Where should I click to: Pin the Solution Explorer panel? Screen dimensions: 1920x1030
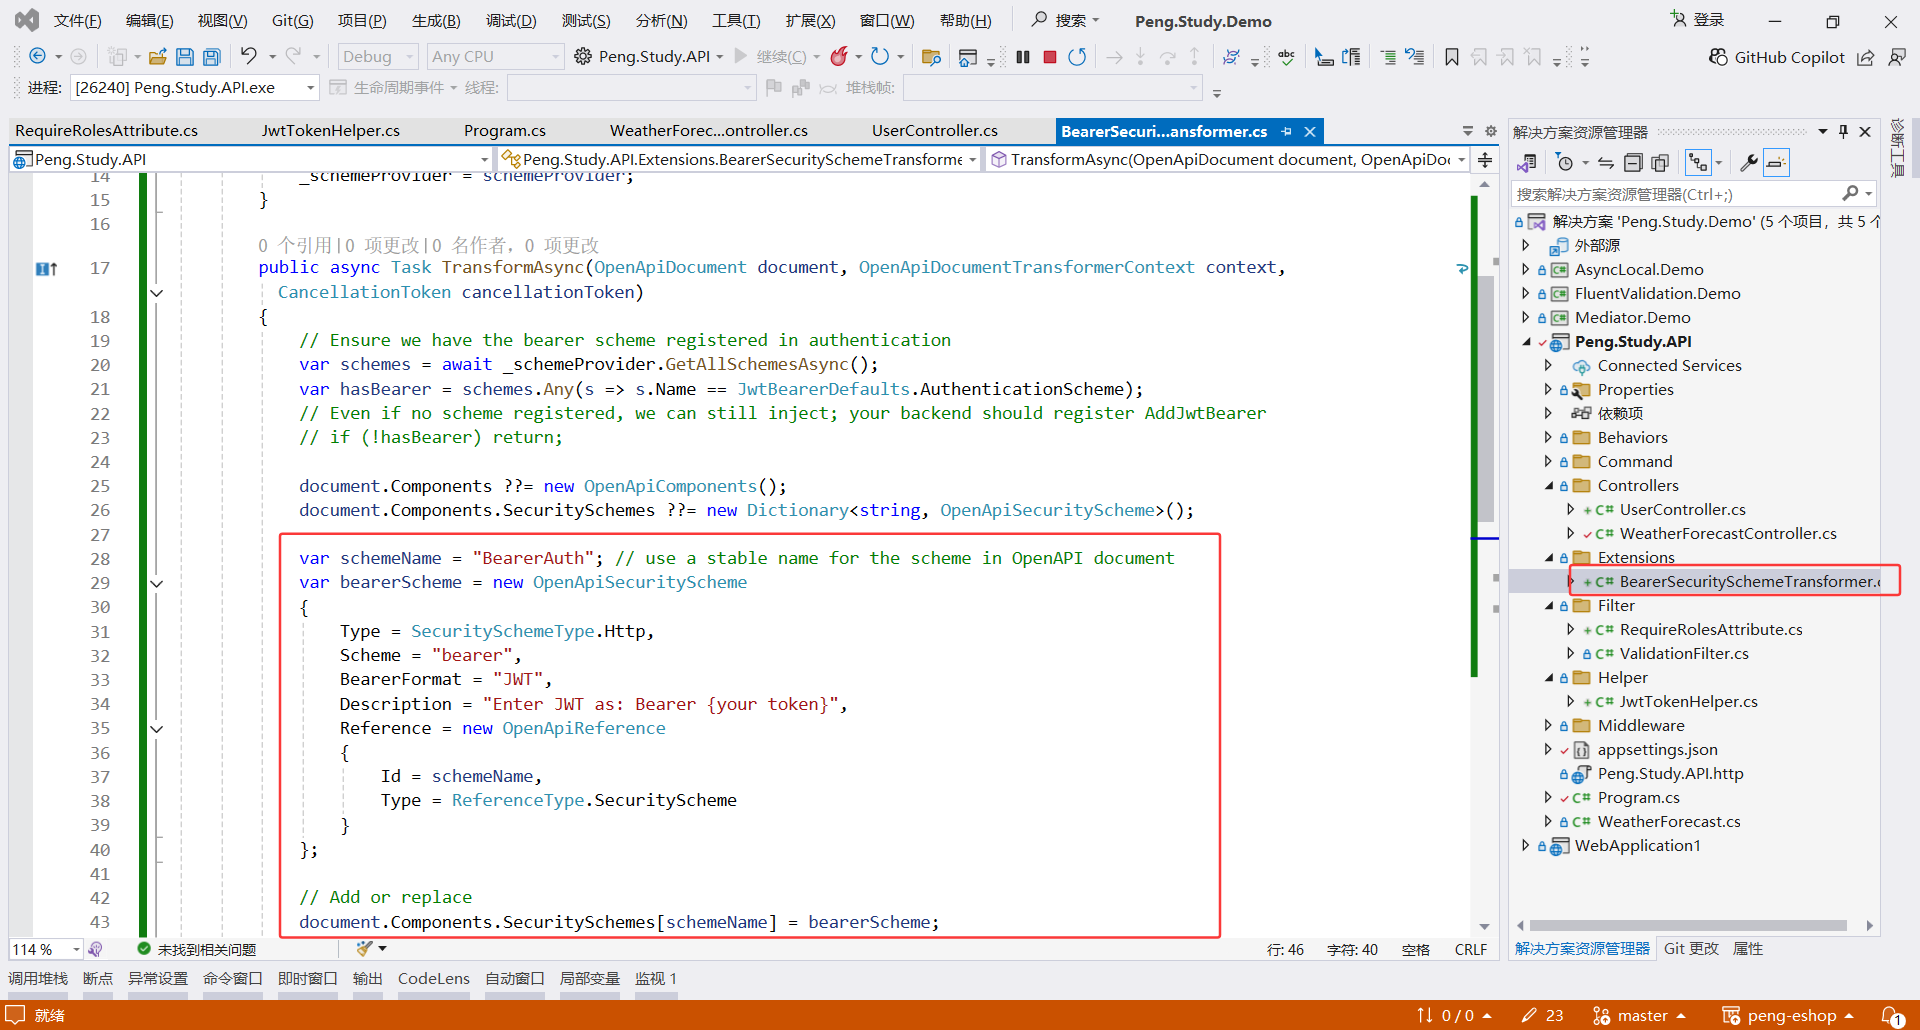pyautogui.click(x=1843, y=131)
